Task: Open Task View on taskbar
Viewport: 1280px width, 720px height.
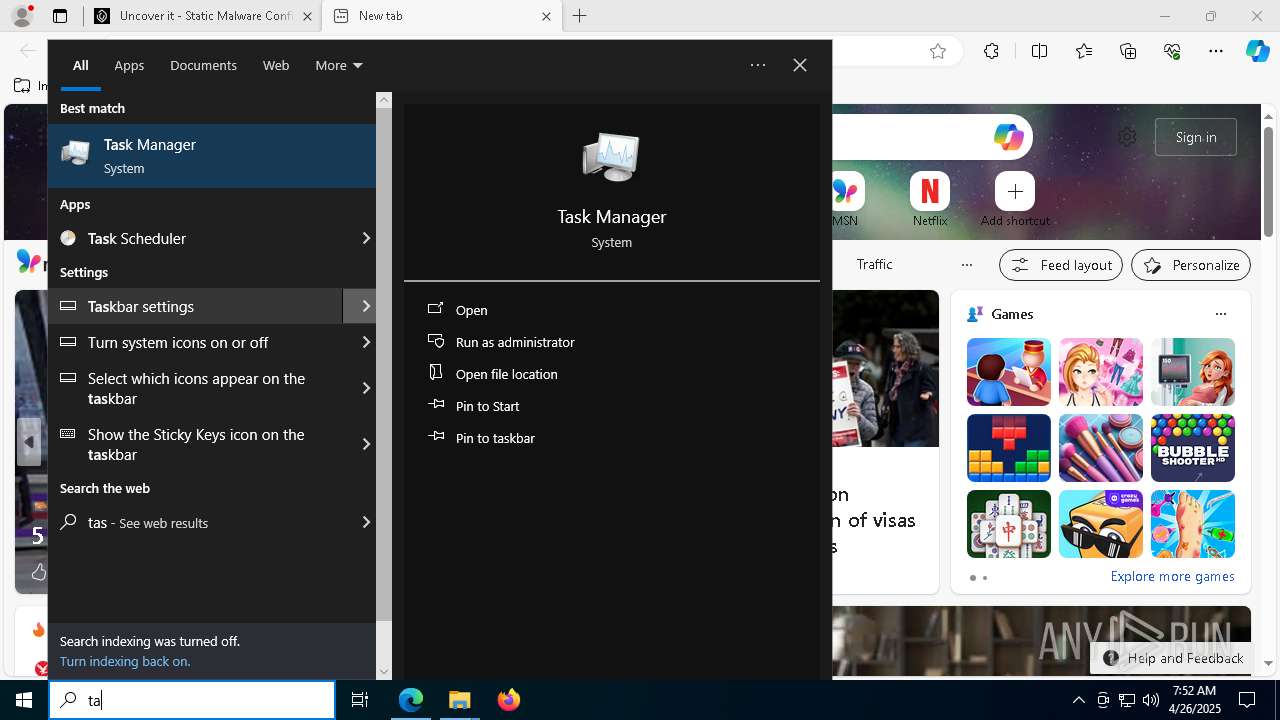Action: 360,700
